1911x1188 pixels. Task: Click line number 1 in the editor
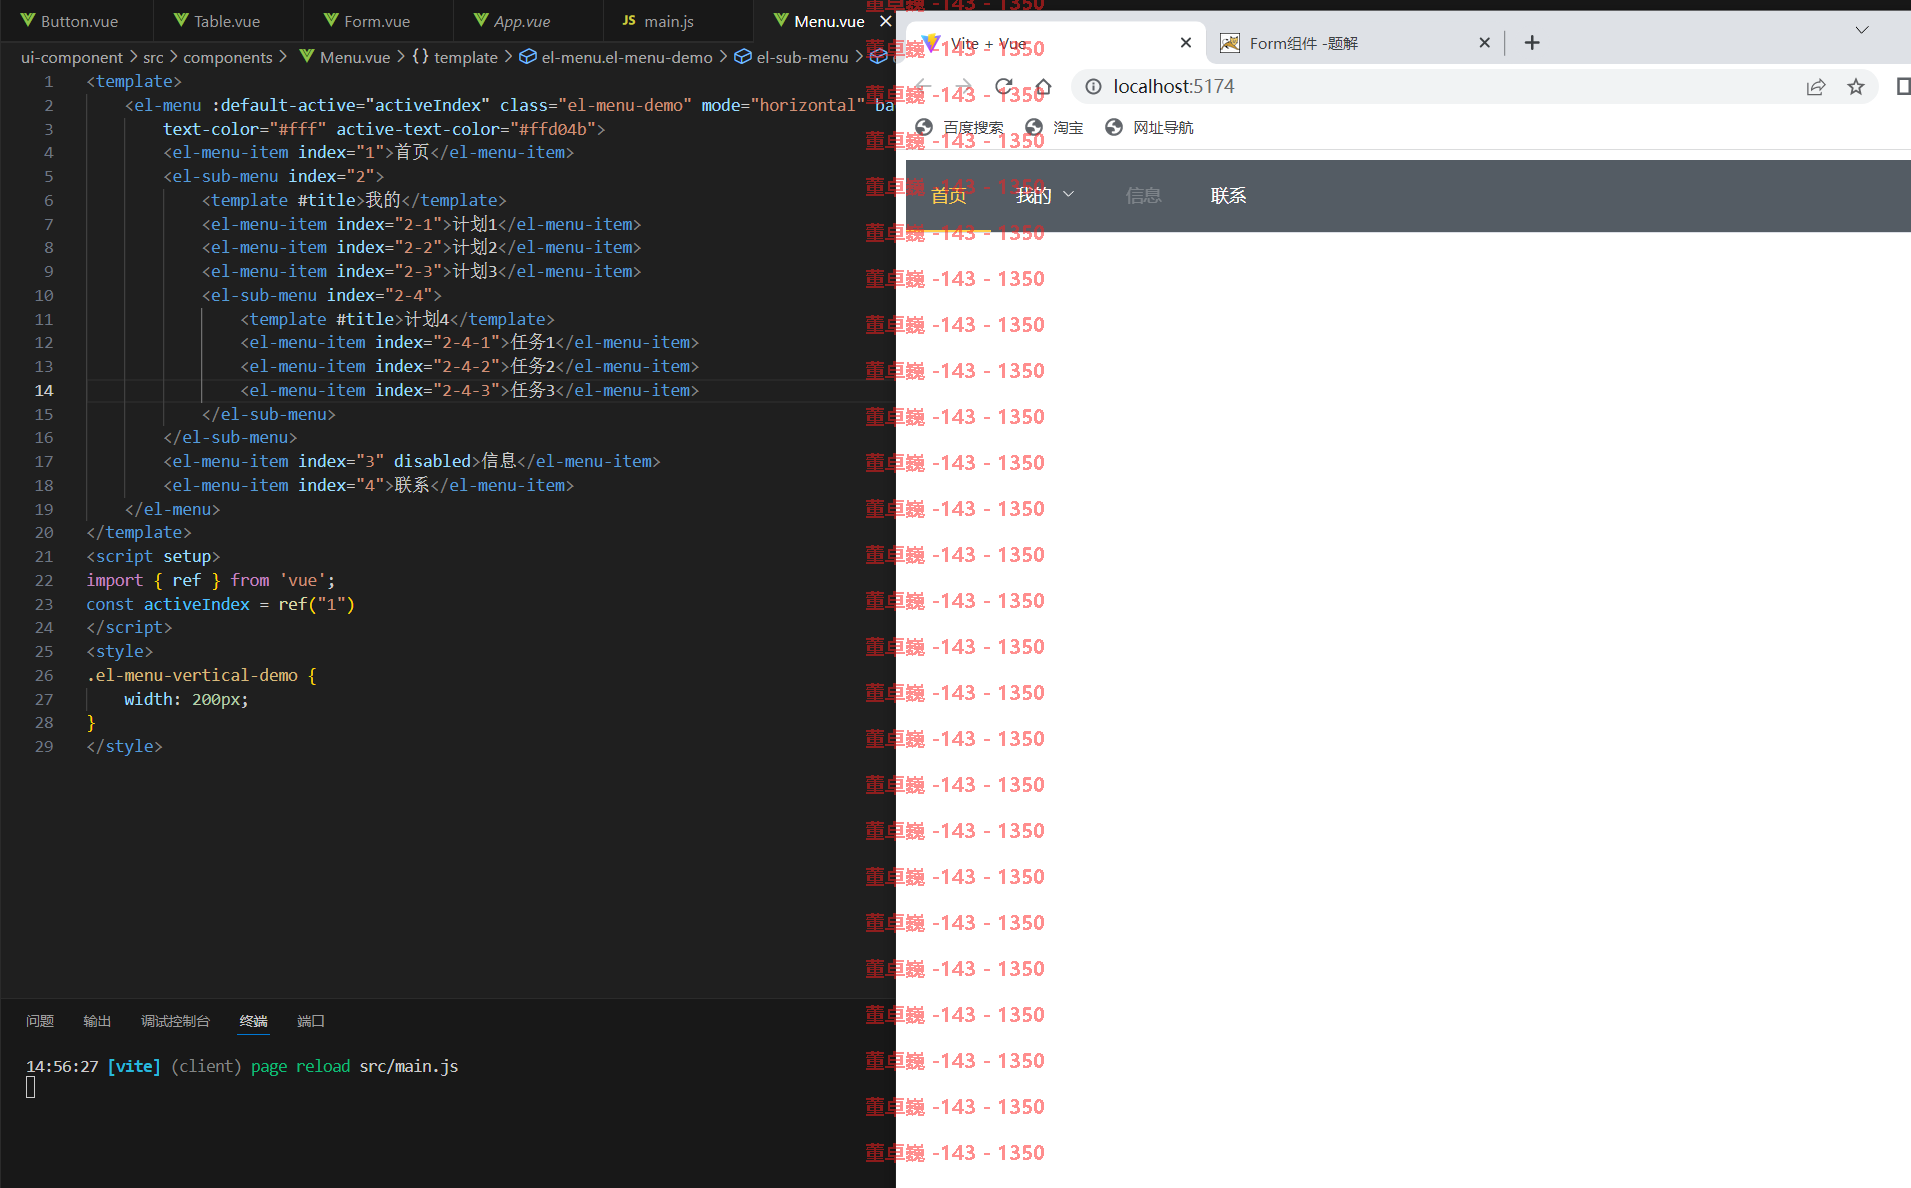(48, 81)
